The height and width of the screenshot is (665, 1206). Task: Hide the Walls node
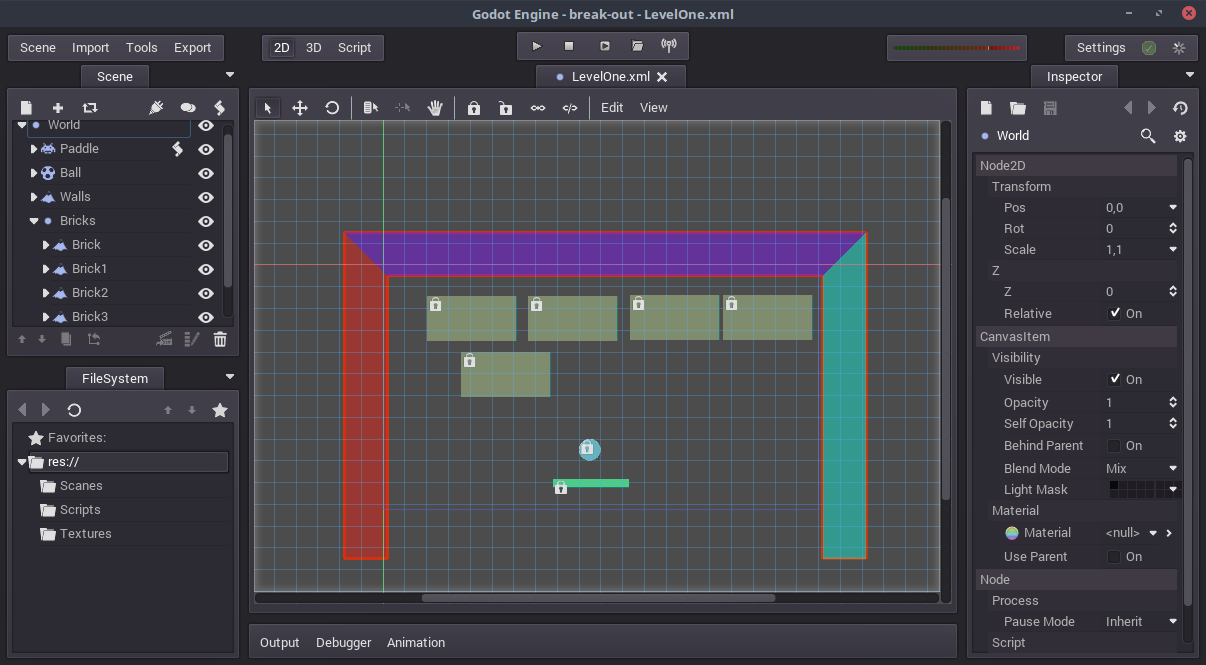click(205, 196)
